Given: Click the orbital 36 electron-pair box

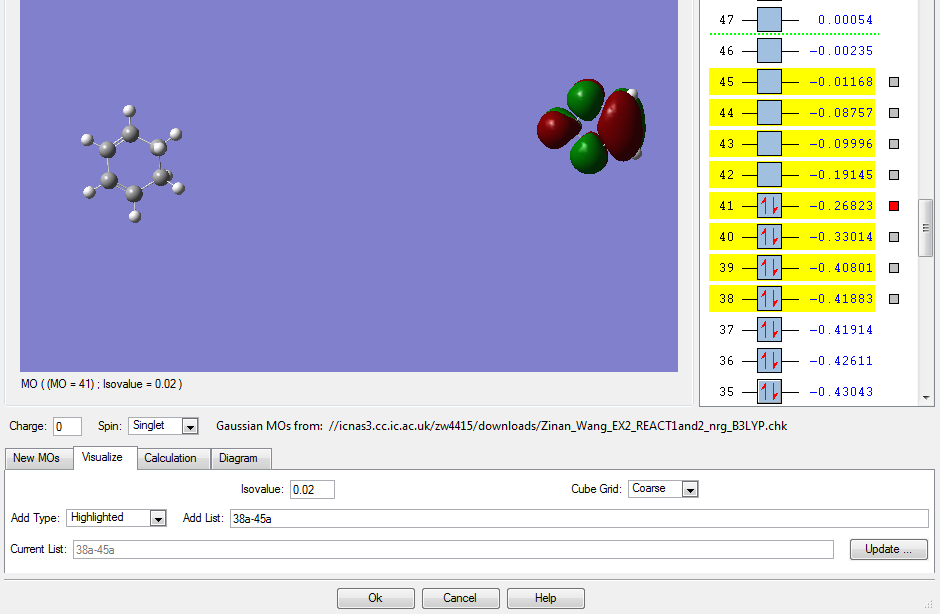Looking at the screenshot, I should [769, 361].
